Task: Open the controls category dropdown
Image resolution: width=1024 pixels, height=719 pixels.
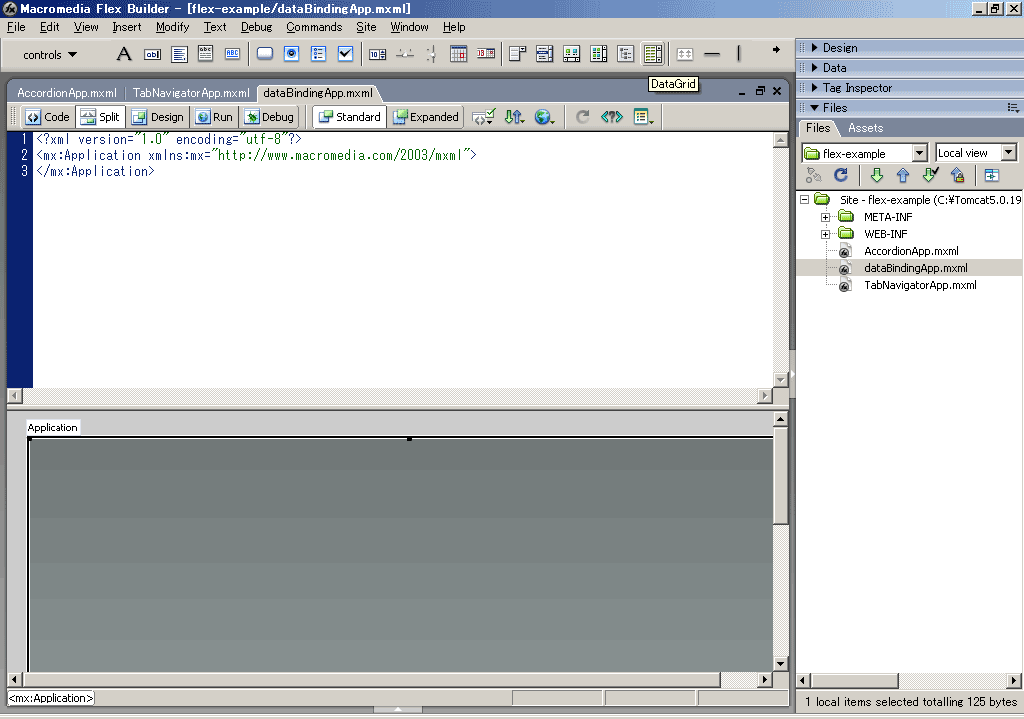Action: pos(50,55)
